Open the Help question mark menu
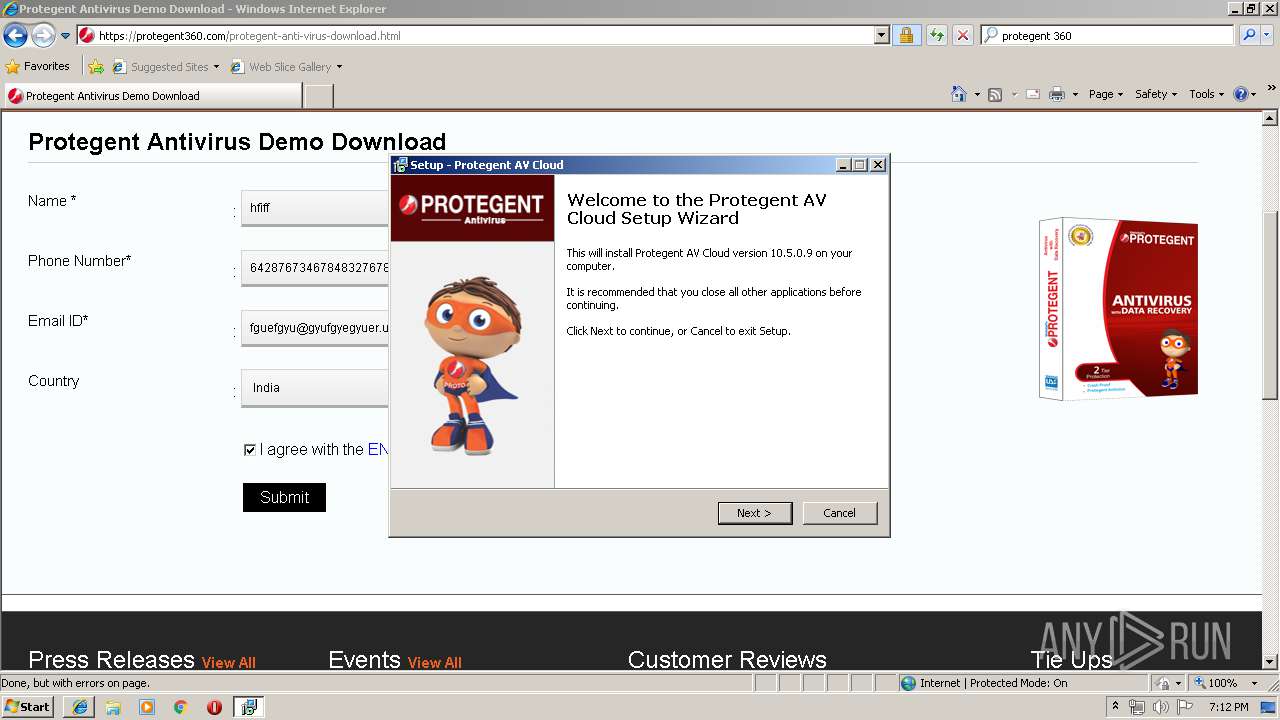1280x720 pixels. [1245, 94]
